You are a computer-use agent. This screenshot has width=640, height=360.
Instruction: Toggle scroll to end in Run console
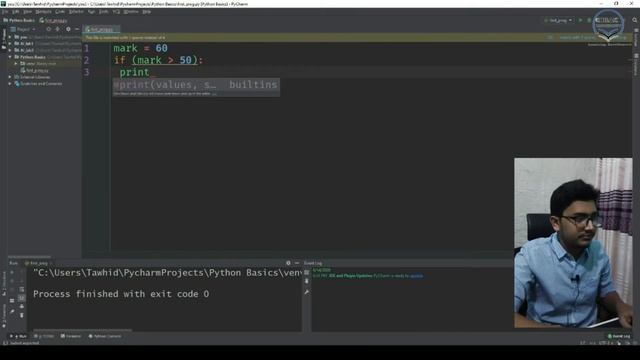point(22,298)
